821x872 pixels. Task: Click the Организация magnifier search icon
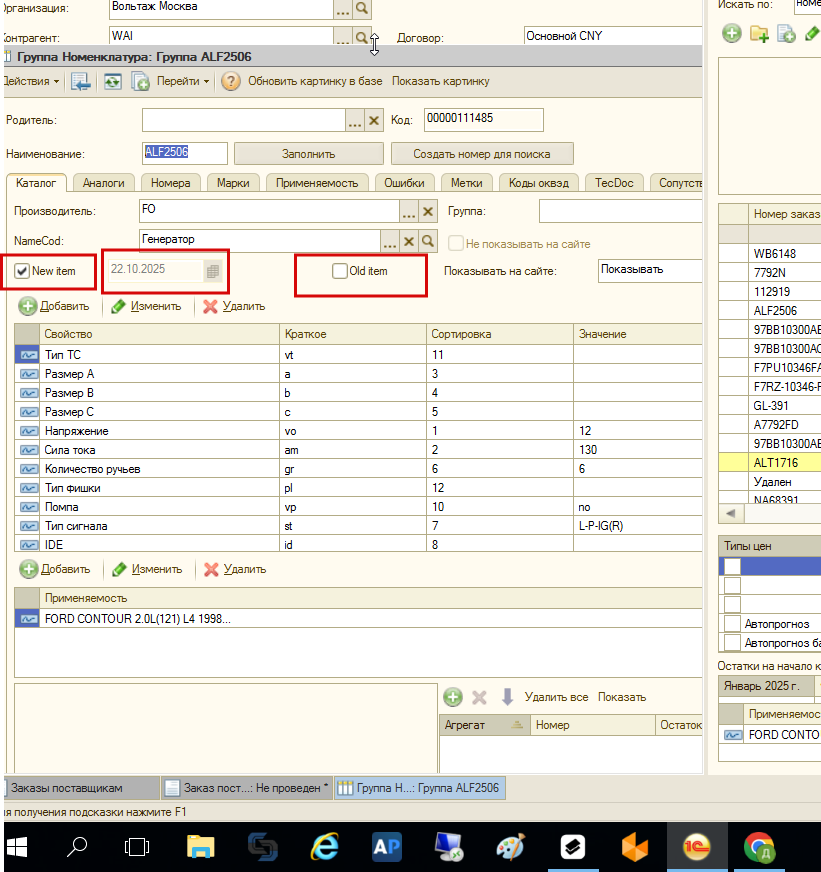click(362, 9)
